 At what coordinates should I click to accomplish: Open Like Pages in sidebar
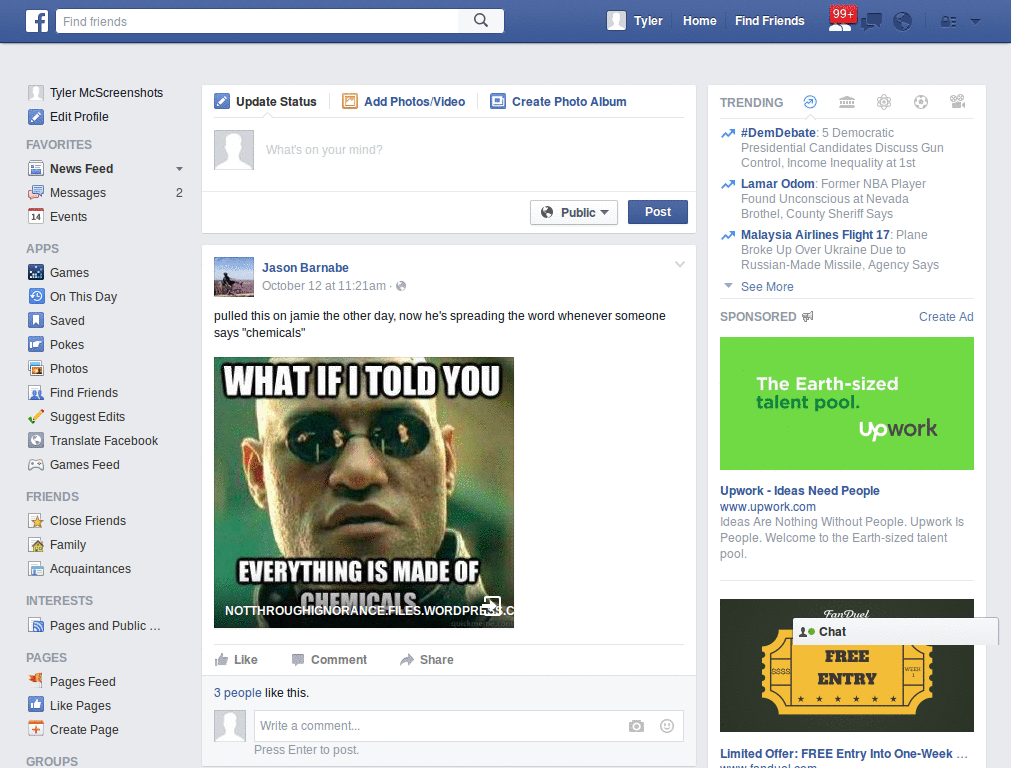point(69,705)
